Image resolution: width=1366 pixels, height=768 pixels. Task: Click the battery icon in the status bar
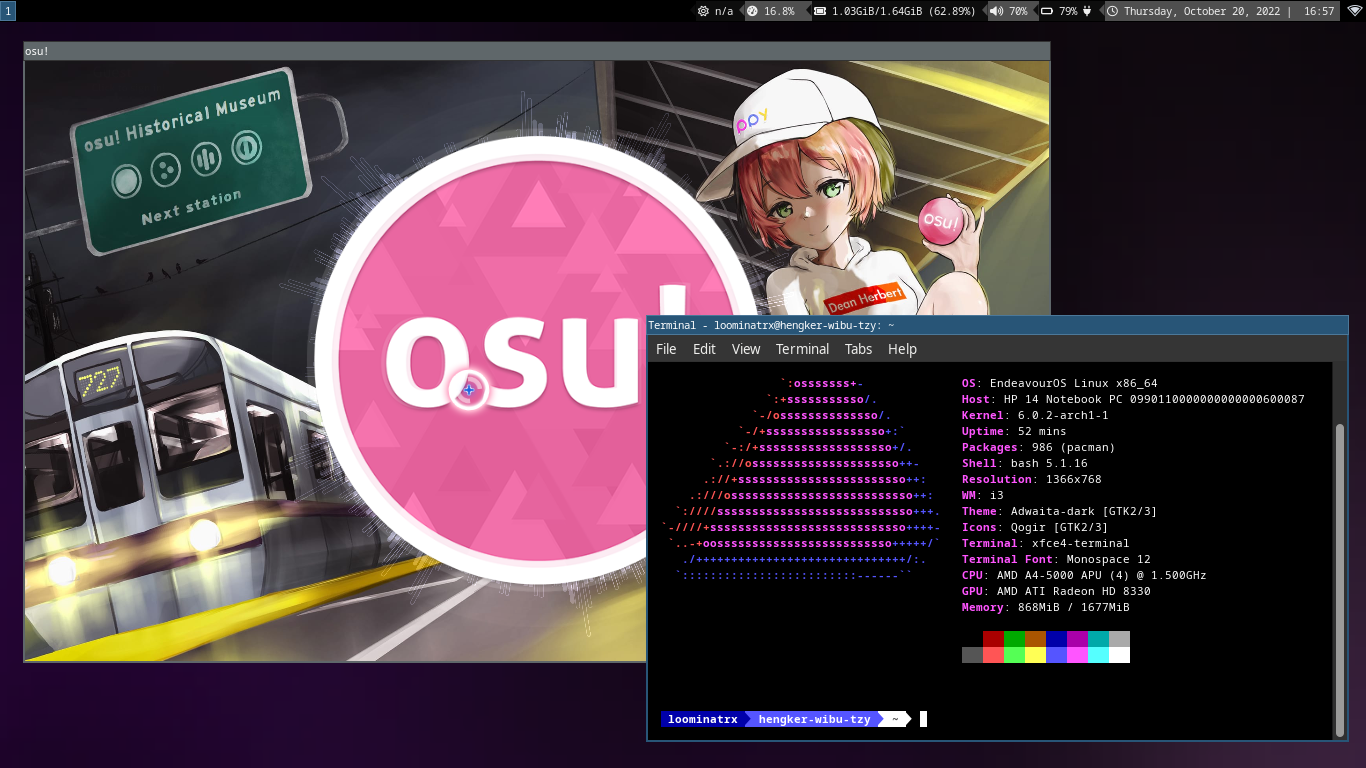coord(1047,11)
